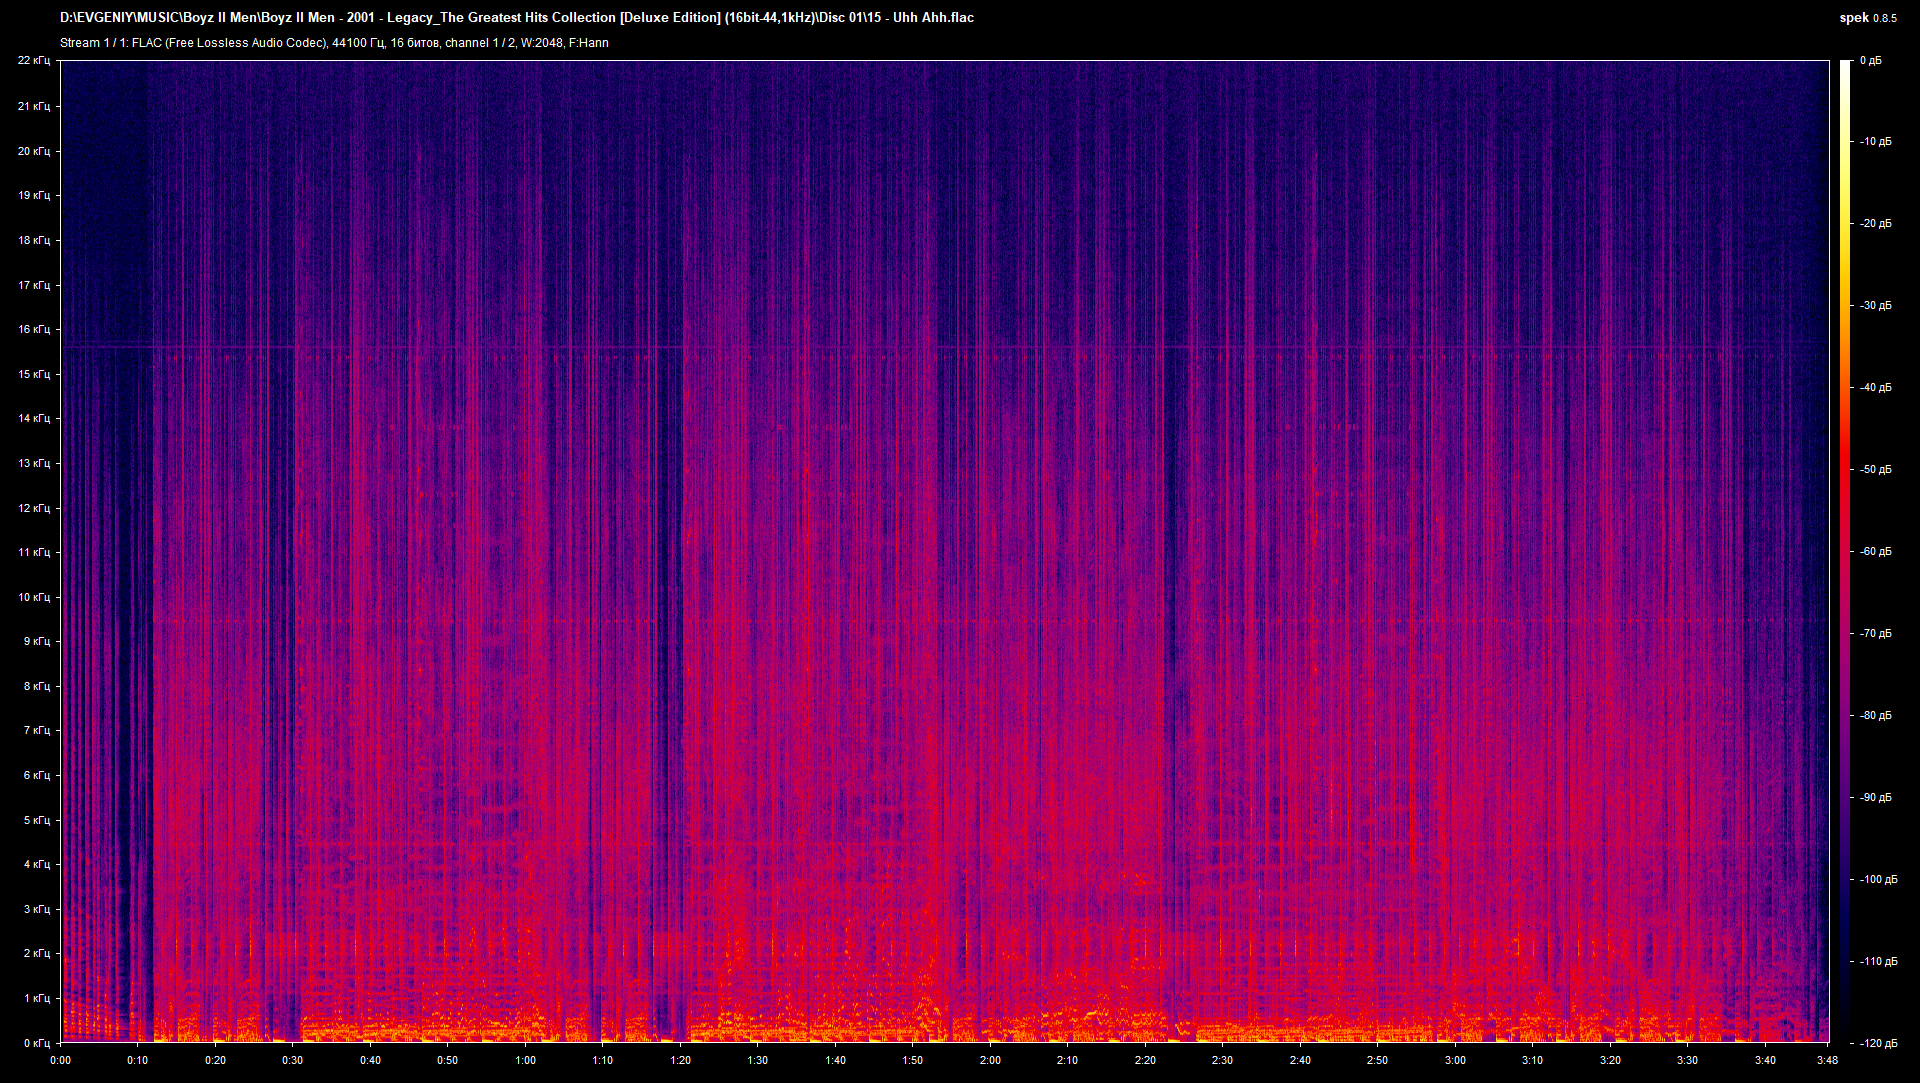
Task: Click the file path title text
Action: (516, 17)
